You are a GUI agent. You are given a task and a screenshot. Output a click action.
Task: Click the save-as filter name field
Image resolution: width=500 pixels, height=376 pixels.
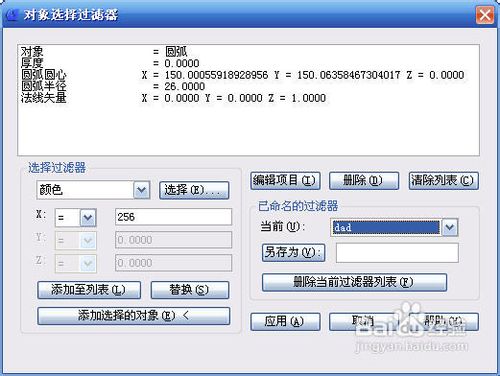(x=397, y=253)
